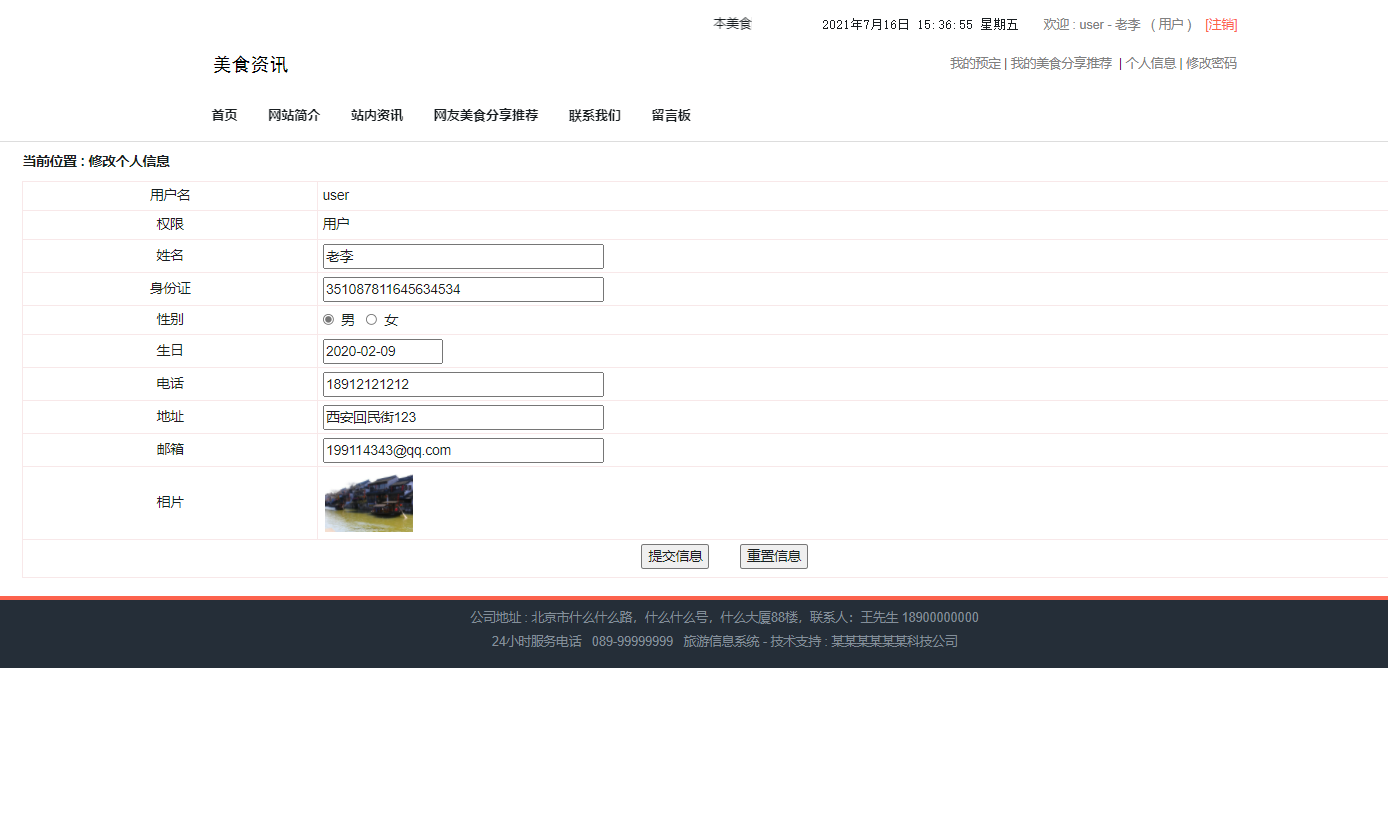Open the 我的美食分享推荐 link
Image resolution: width=1388 pixels, height=816 pixels.
tap(1061, 63)
